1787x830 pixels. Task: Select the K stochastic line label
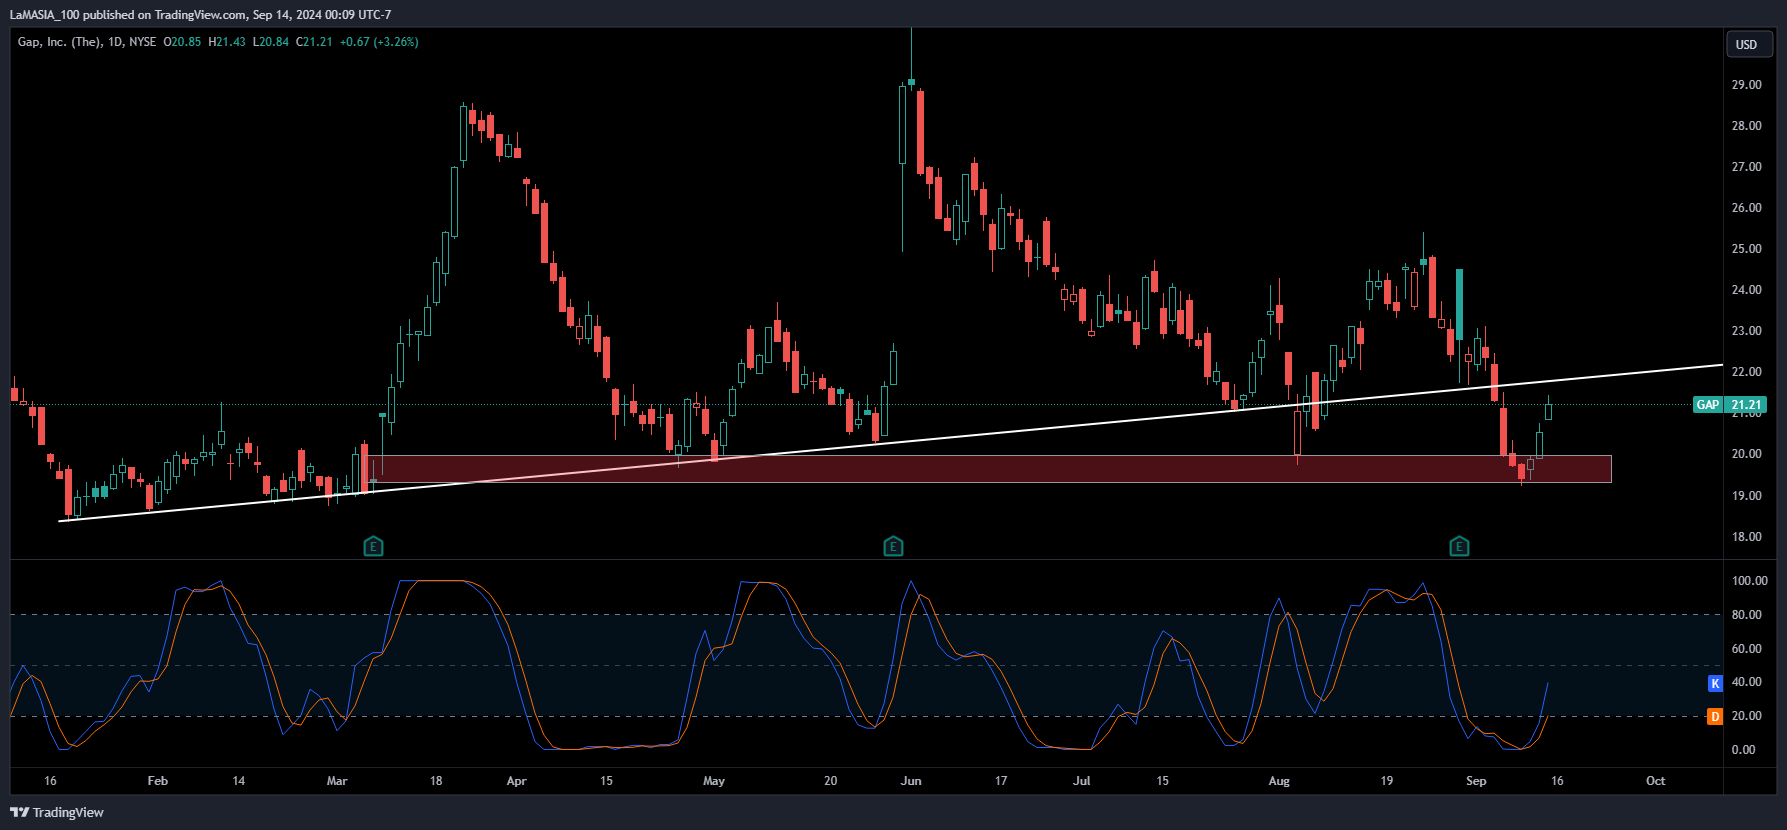(1716, 683)
